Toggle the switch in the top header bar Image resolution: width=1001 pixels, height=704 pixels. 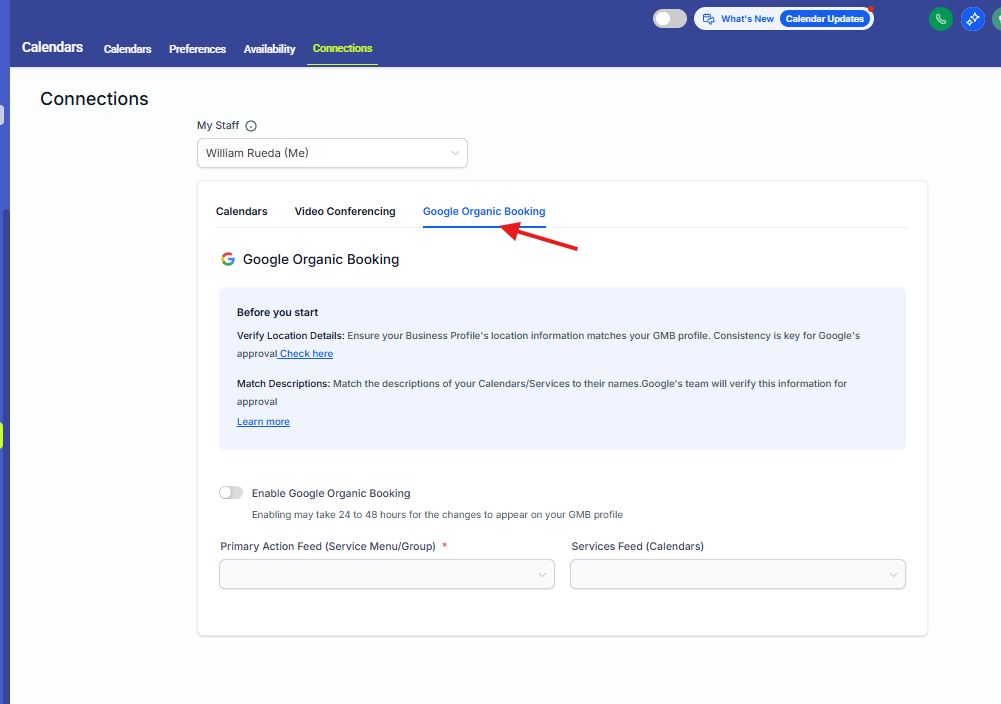click(669, 19)
